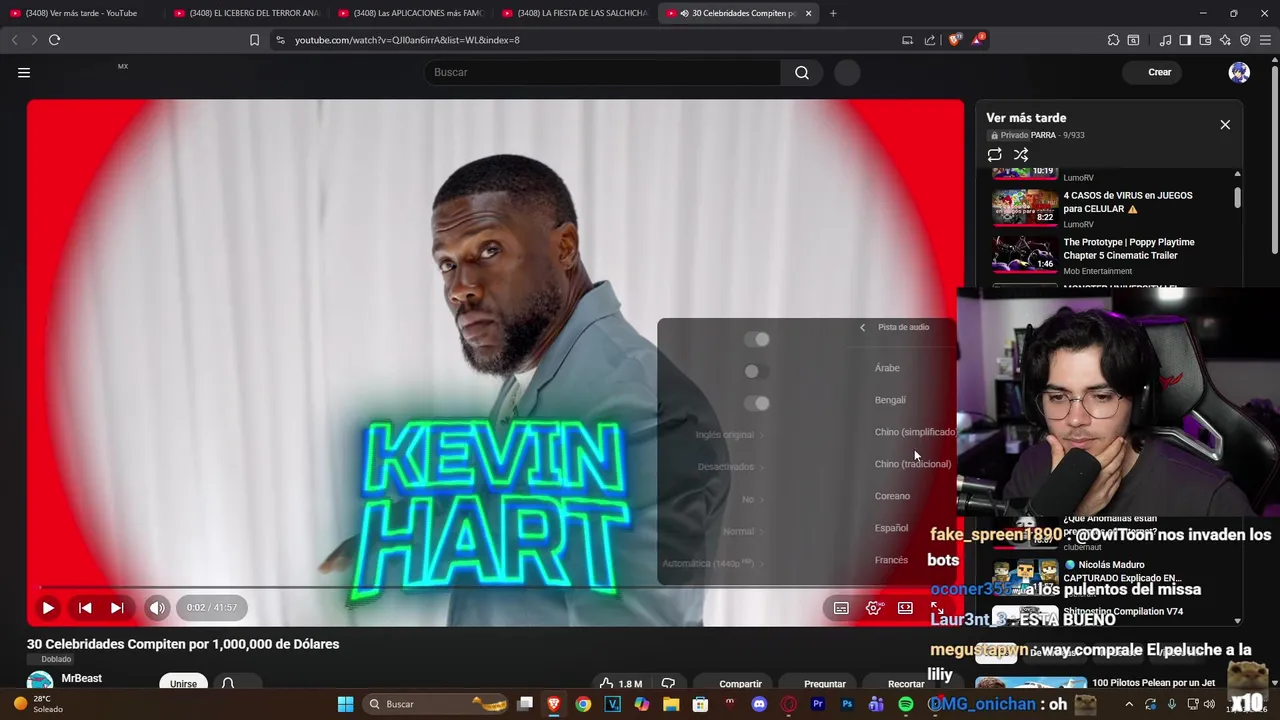Open Brave VPN shield icon
Image resolution: width=1280 pixels, height=720 pixels.
(1245, 40)
